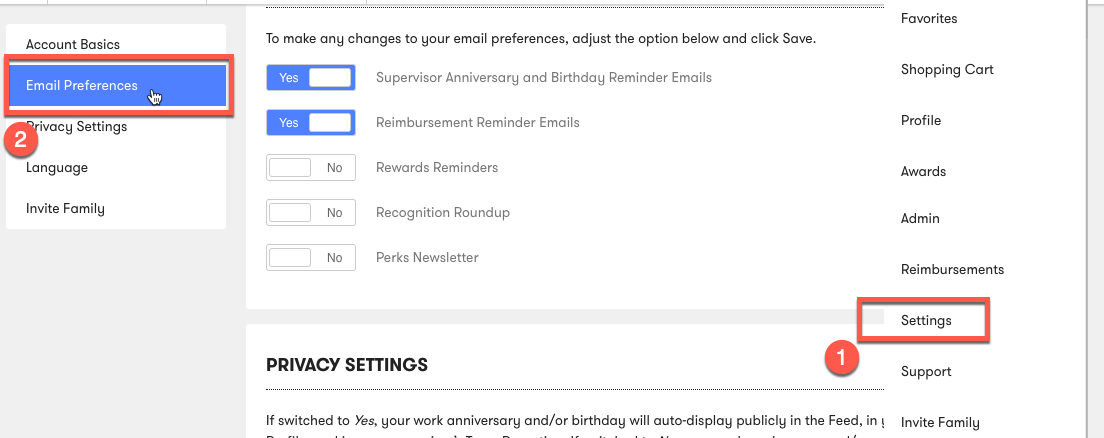
Task: Enable Perks Newsletter toggle
Action: click(x=310, y=258)
